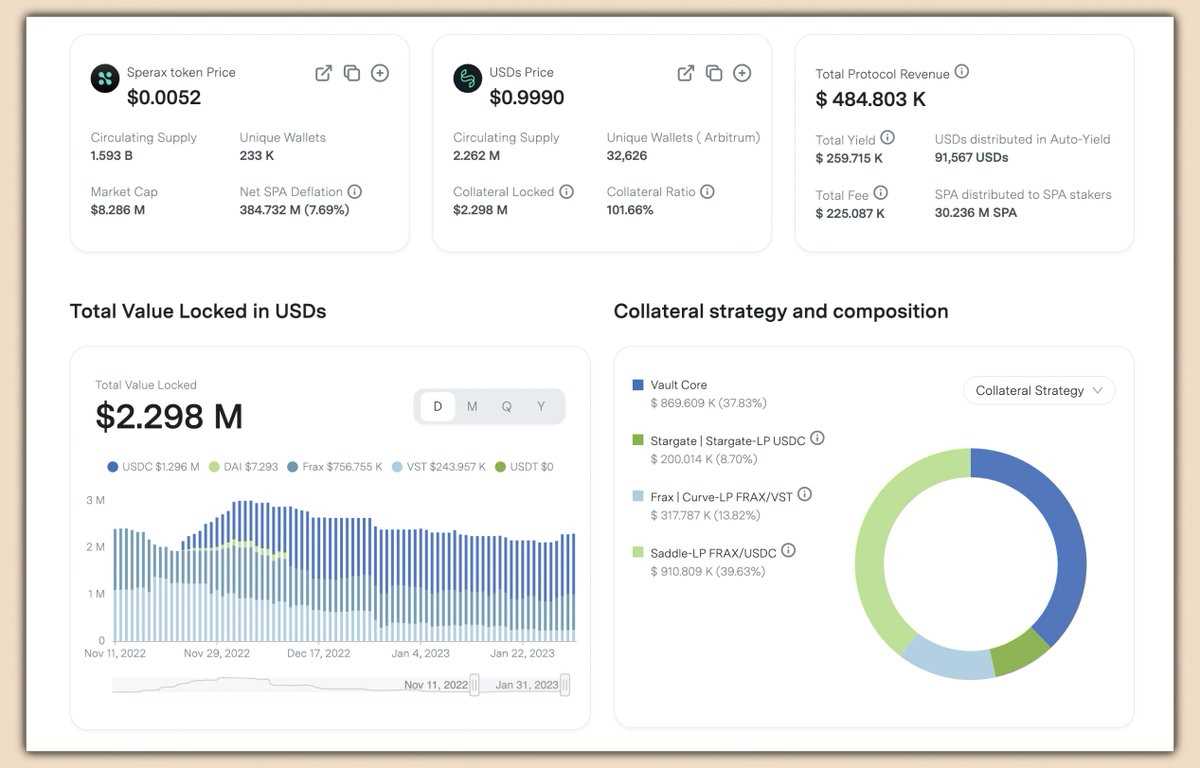
Task: Show info for Total Protocol Revenue
Action: tap(962, 72)
